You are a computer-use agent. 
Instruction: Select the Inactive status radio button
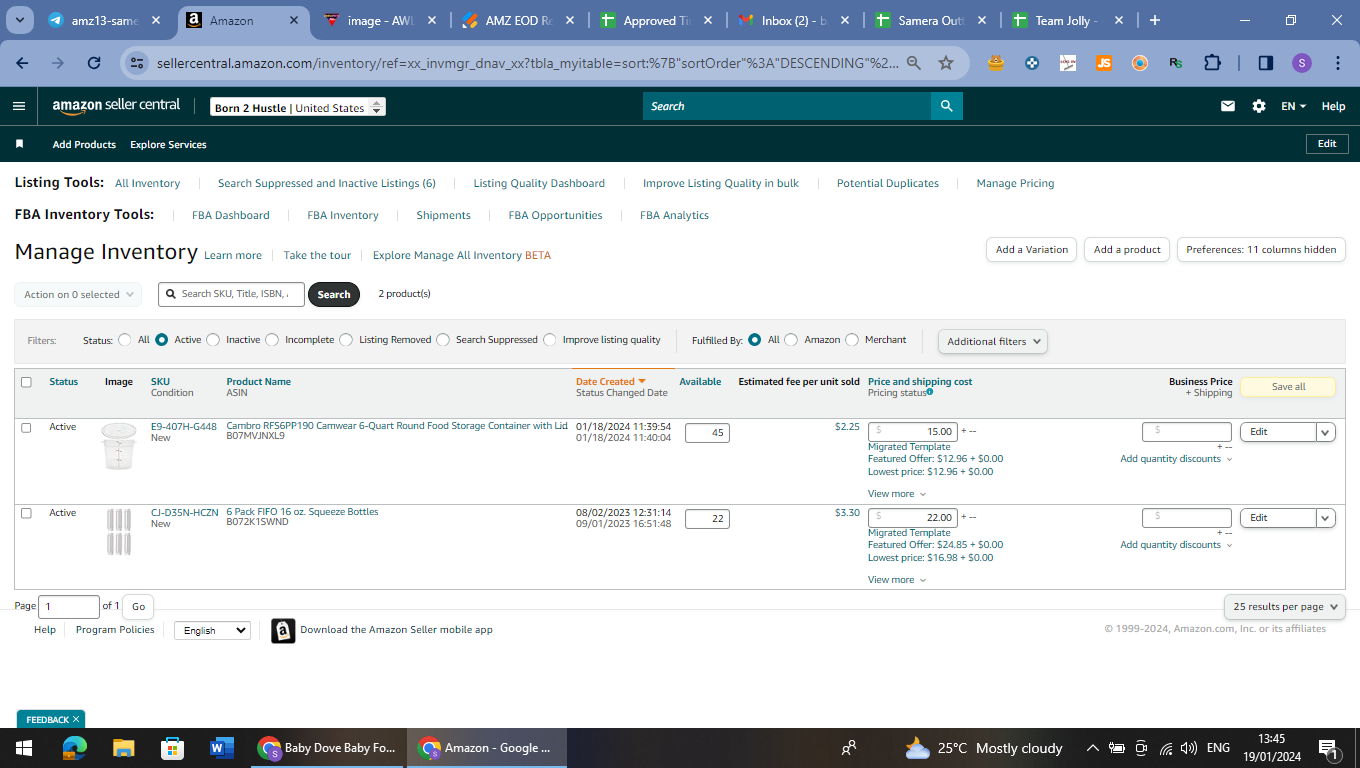213,340
